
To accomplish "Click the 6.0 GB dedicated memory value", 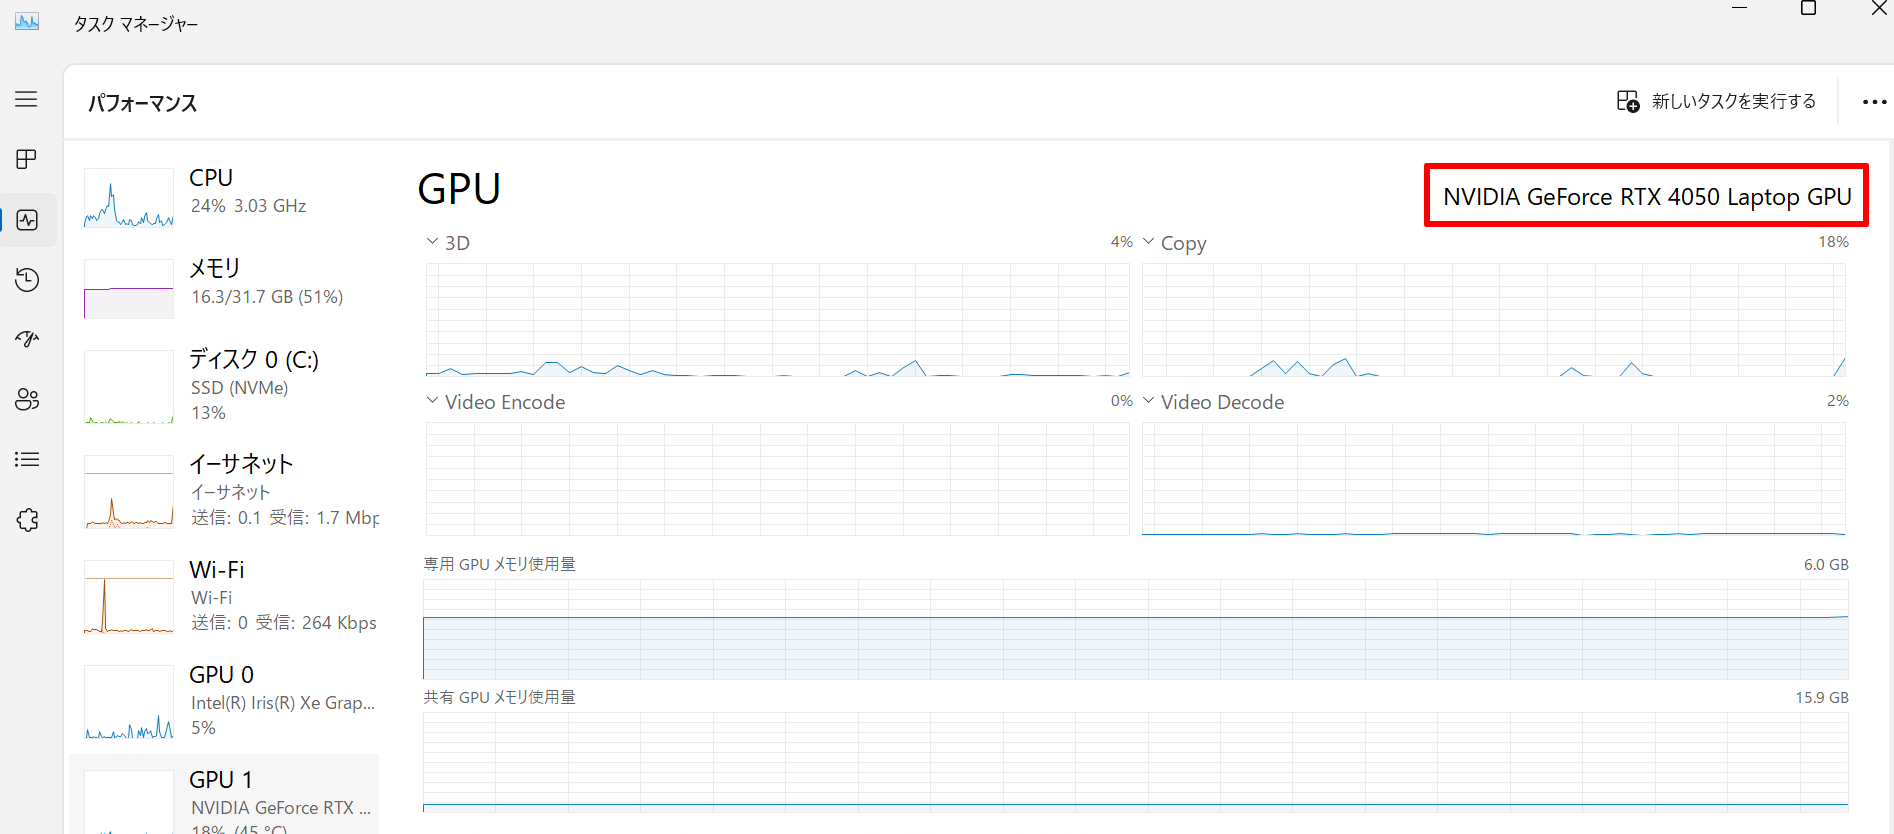I will tap(1826, 565).
